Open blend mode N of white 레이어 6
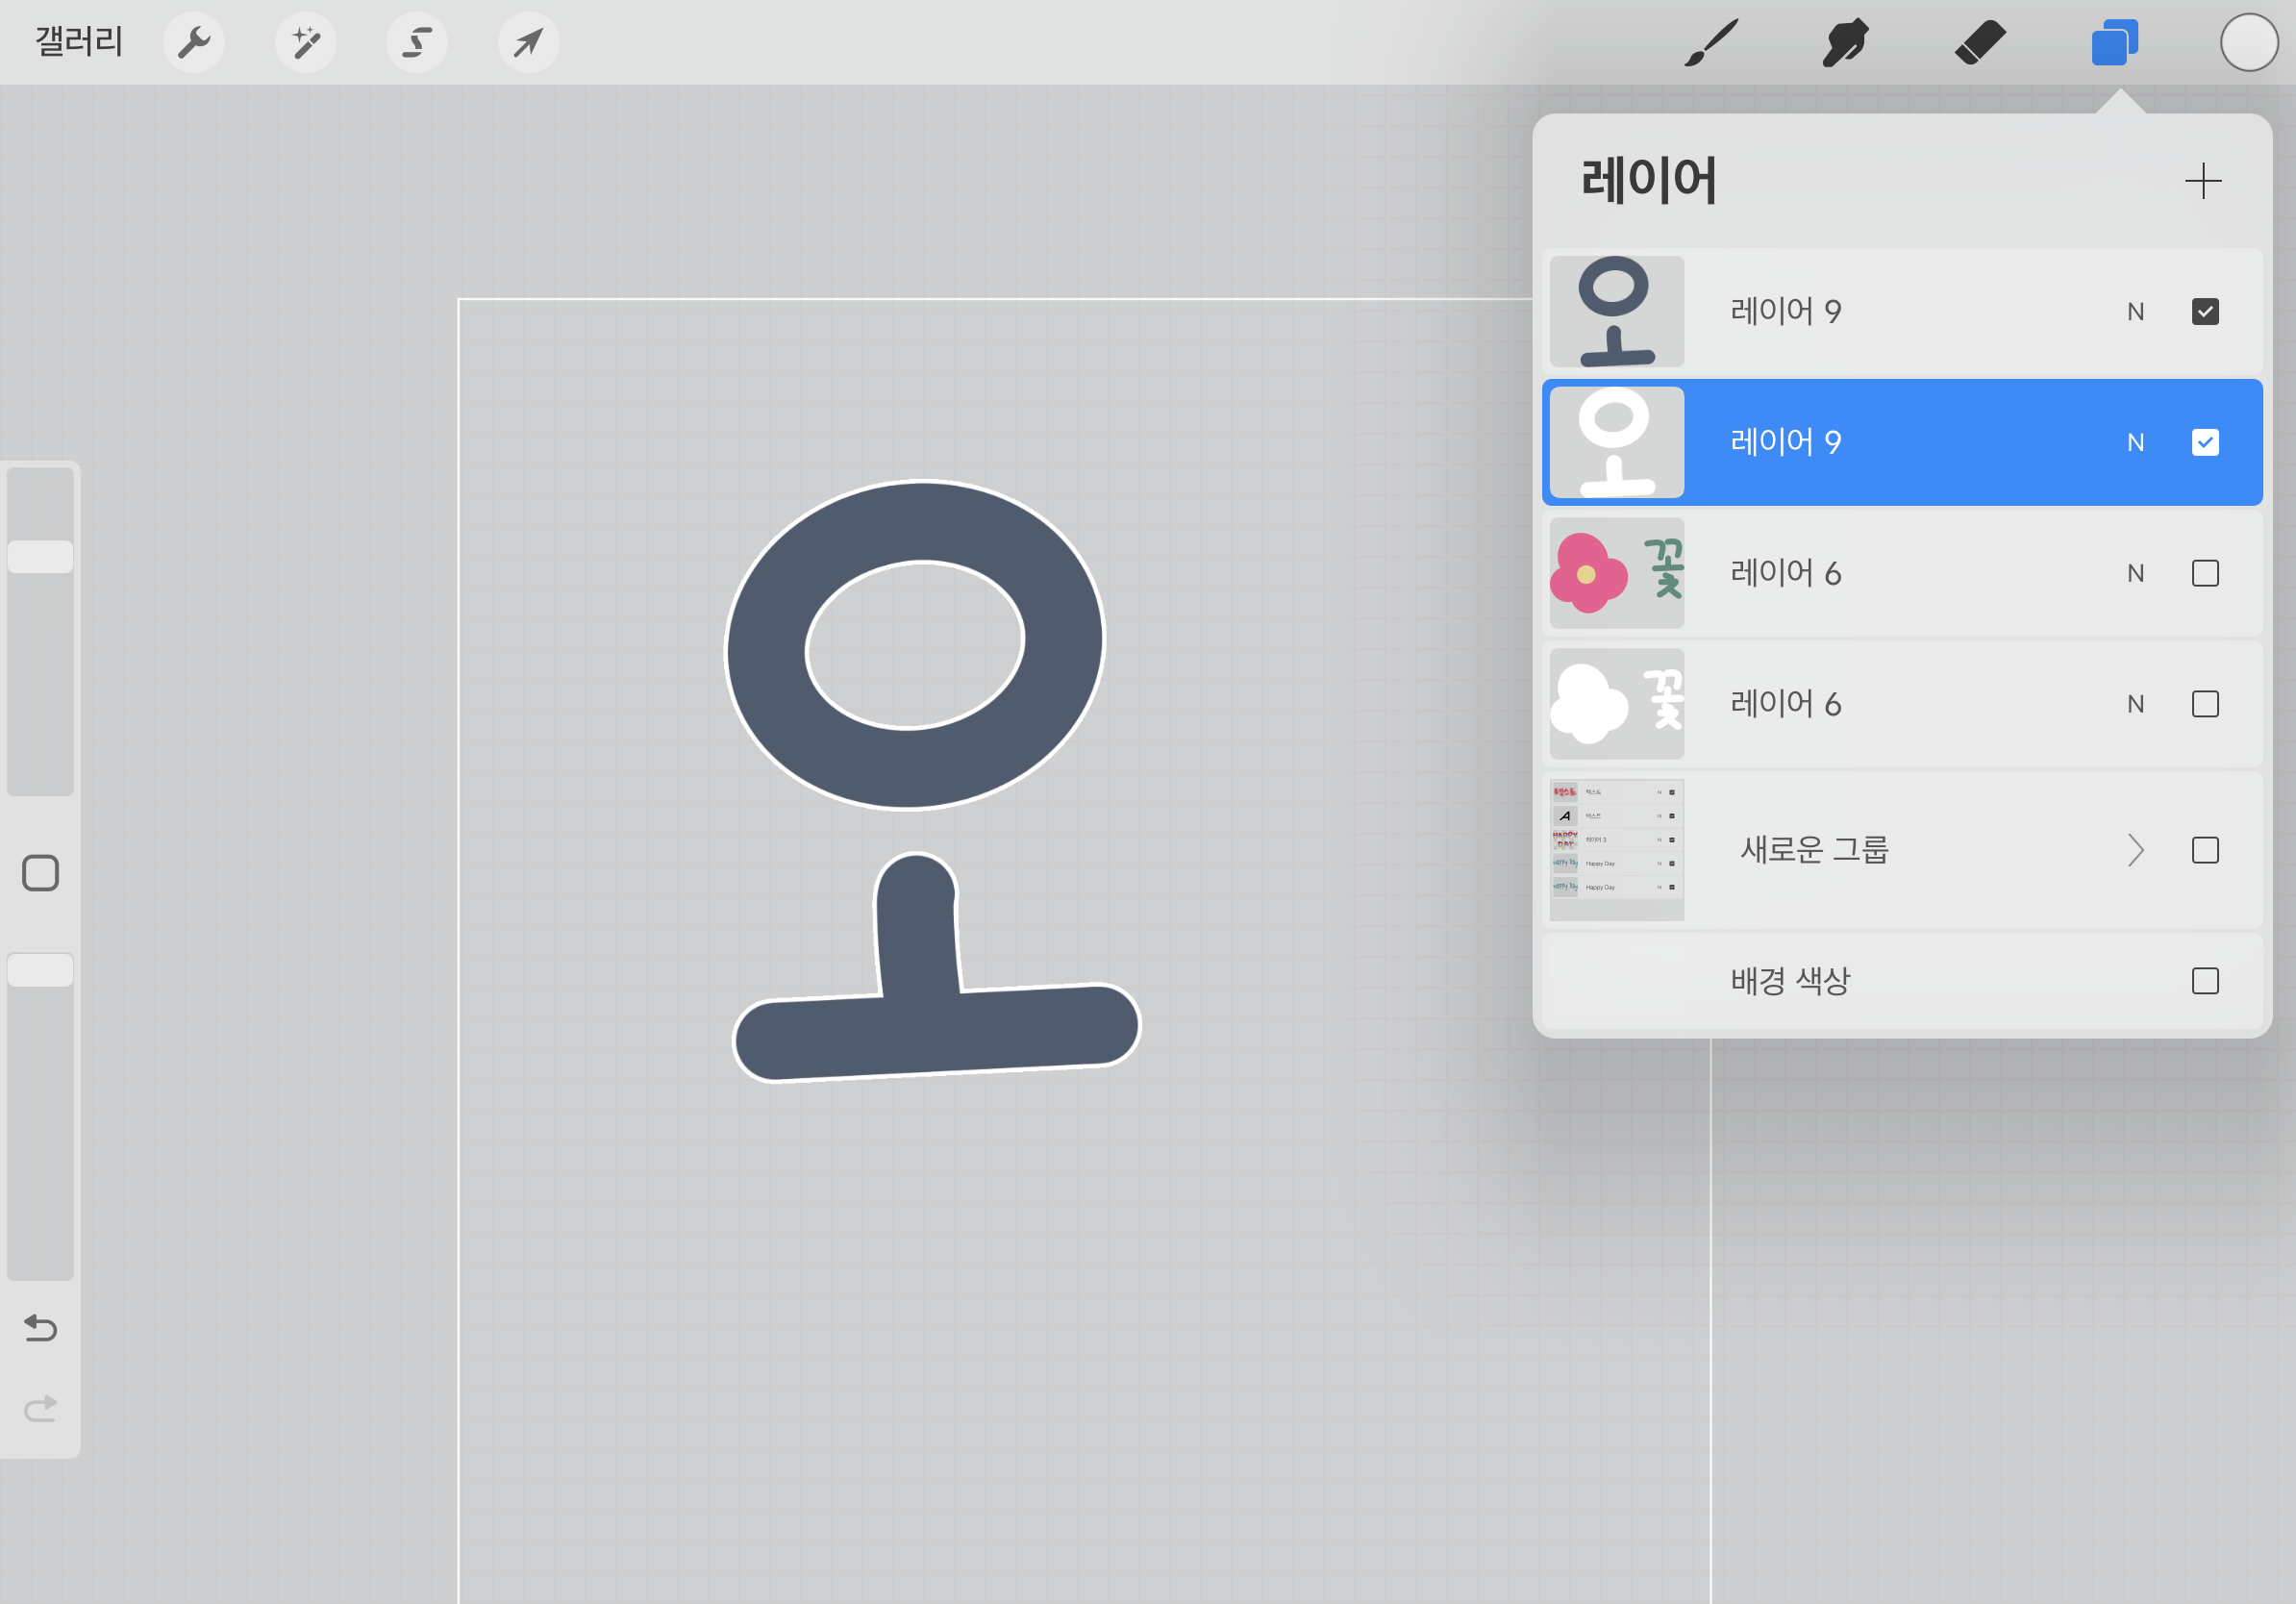This screenshot has height=1604, width=2296. point(2135,704)
